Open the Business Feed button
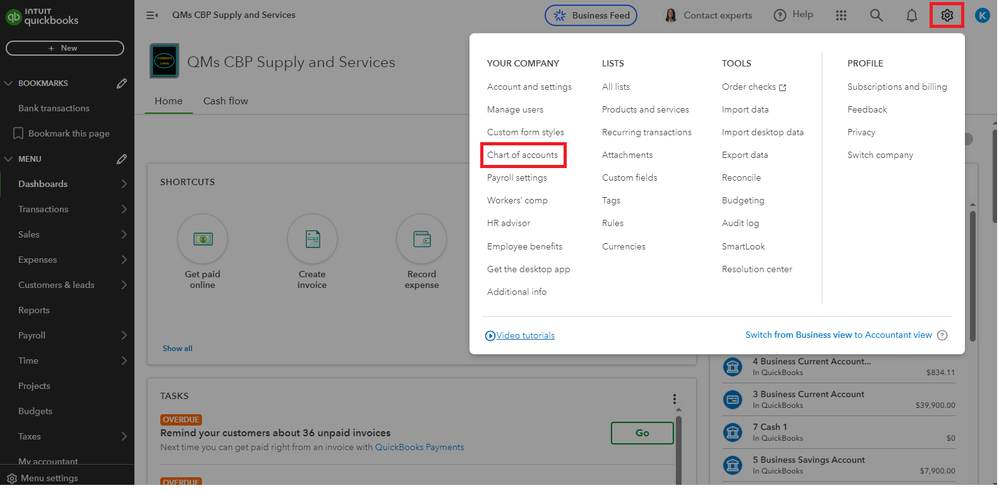This screenshot has width=999, height=492. [591, 15]
